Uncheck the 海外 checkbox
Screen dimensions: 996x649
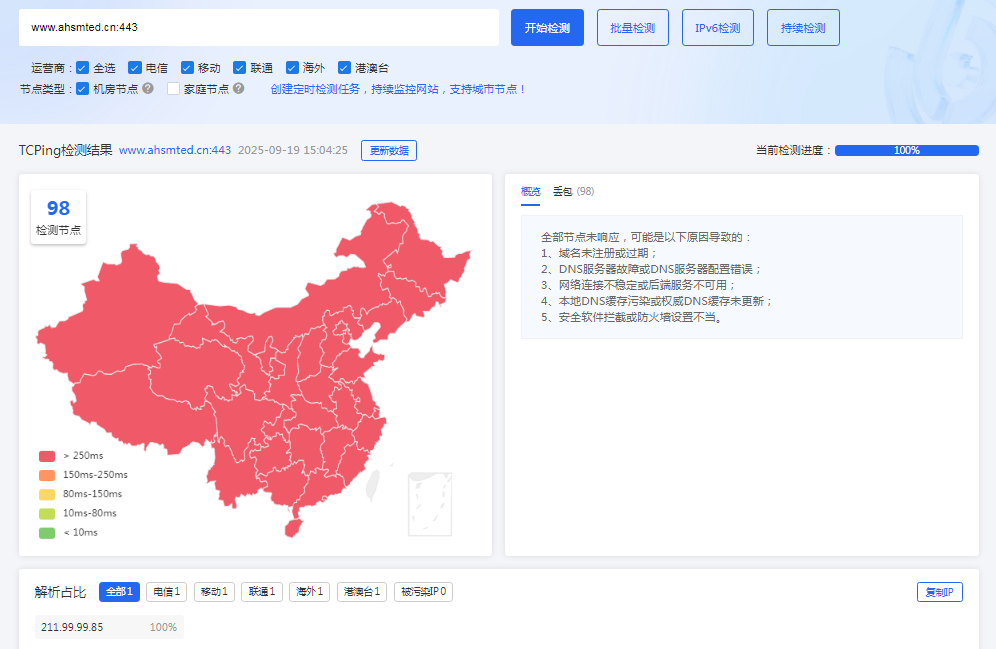click(x=293, y=68)
